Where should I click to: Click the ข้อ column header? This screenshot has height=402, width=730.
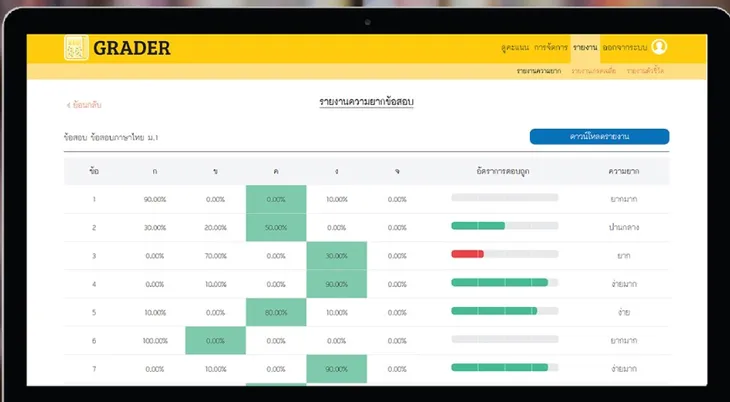(x=94, y=171)
